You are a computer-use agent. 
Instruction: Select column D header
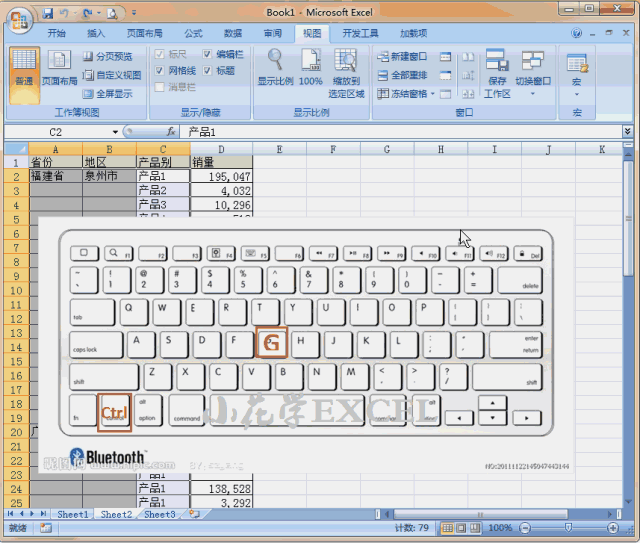click(x=221, y=149)
